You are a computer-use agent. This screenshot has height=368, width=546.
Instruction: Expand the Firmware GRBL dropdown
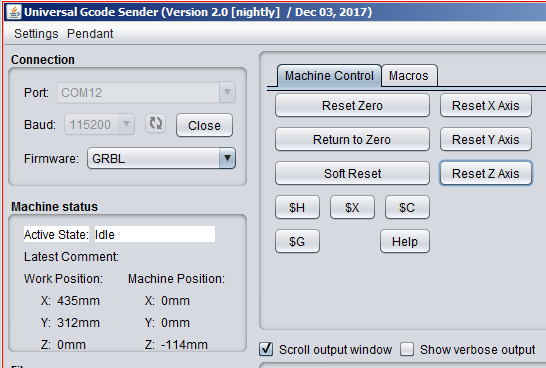click(x=161, y=158)
